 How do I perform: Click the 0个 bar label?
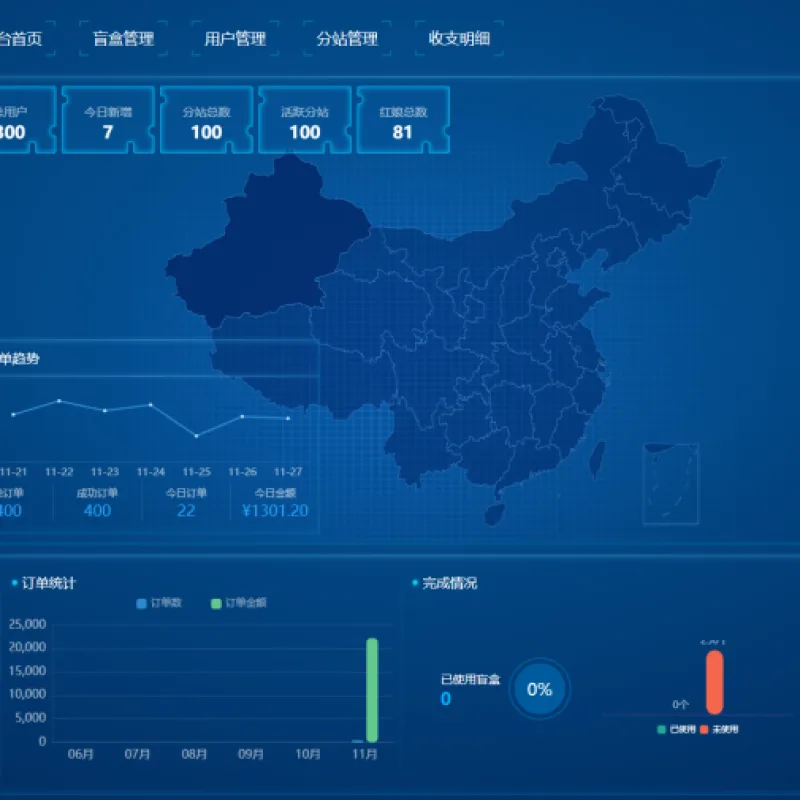[681, 705]
